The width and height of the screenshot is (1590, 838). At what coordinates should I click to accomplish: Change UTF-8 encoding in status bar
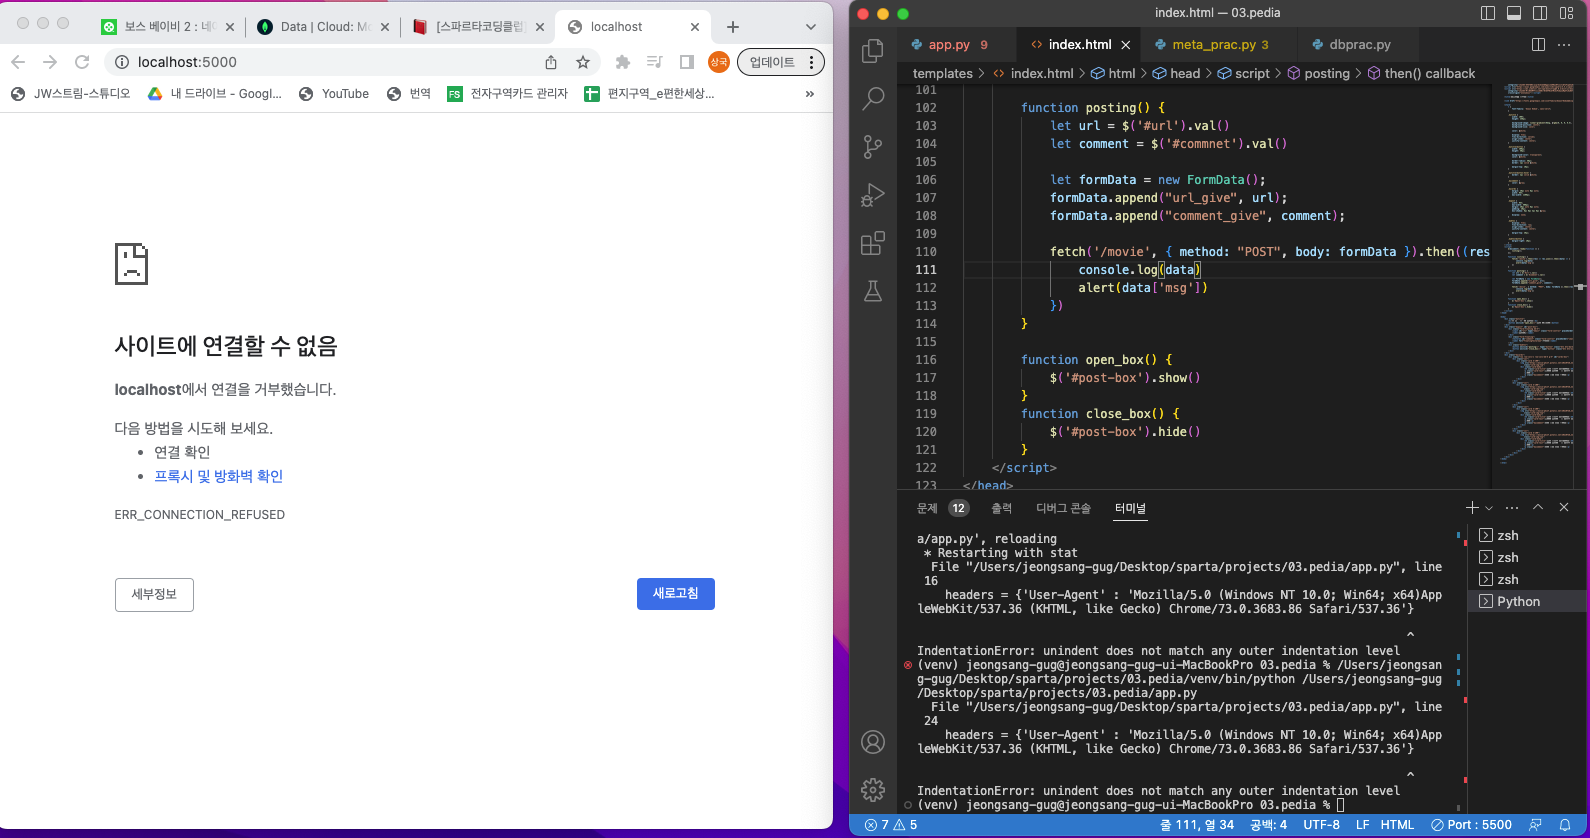pyautogui.click(x=1321, y=825)
